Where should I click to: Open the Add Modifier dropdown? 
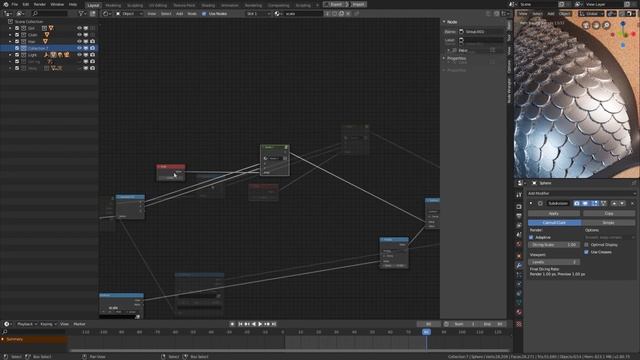coord(581,193)
